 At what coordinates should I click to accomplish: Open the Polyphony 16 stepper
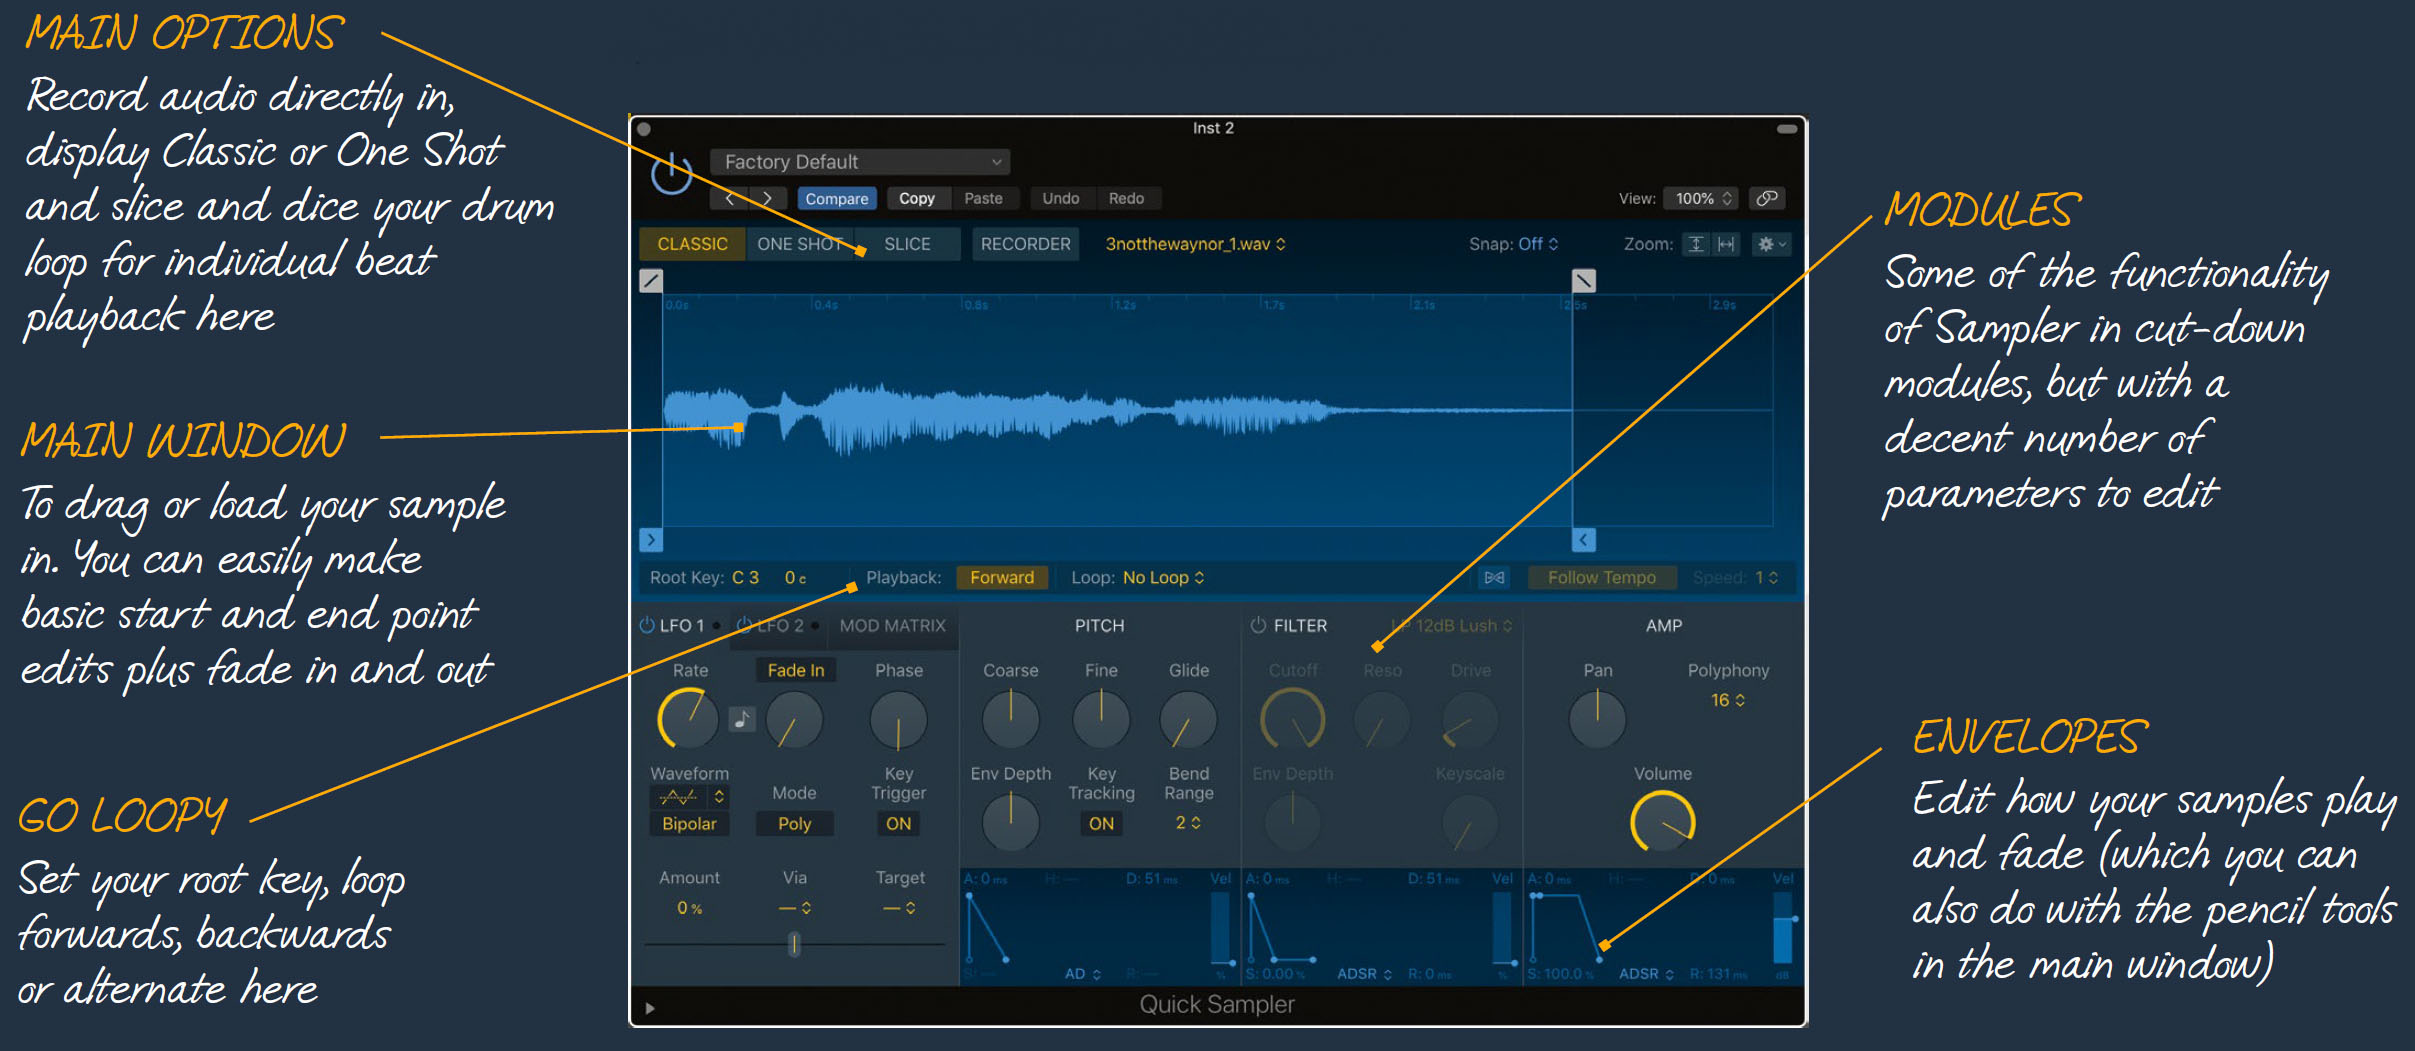[x=1728, y=700]
